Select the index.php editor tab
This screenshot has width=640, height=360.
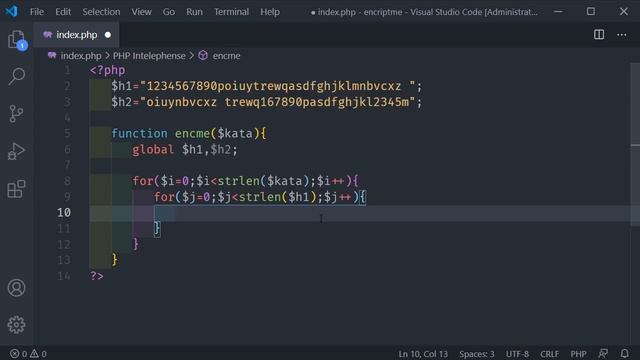coord(76,35)
